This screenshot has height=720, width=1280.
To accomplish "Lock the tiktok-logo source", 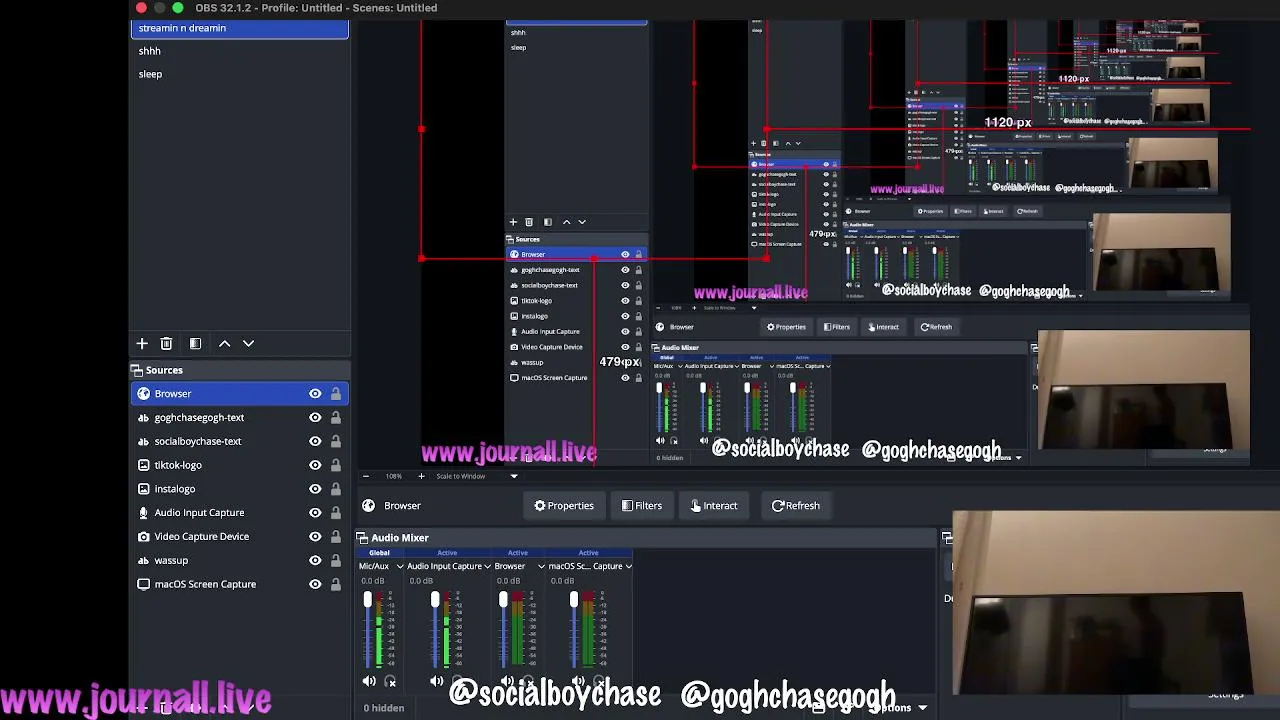I will (336, 465).
